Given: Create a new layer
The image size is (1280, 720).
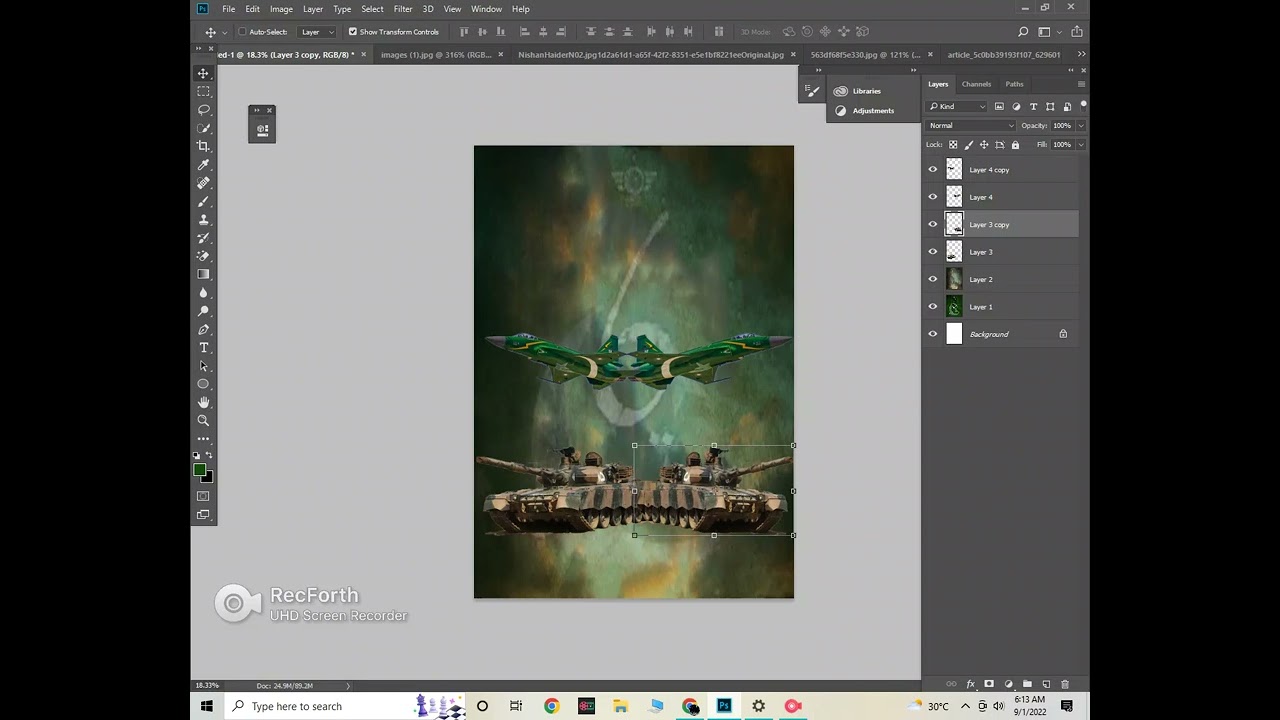Looking at the screenshot, I should [x=1046, y=684].
